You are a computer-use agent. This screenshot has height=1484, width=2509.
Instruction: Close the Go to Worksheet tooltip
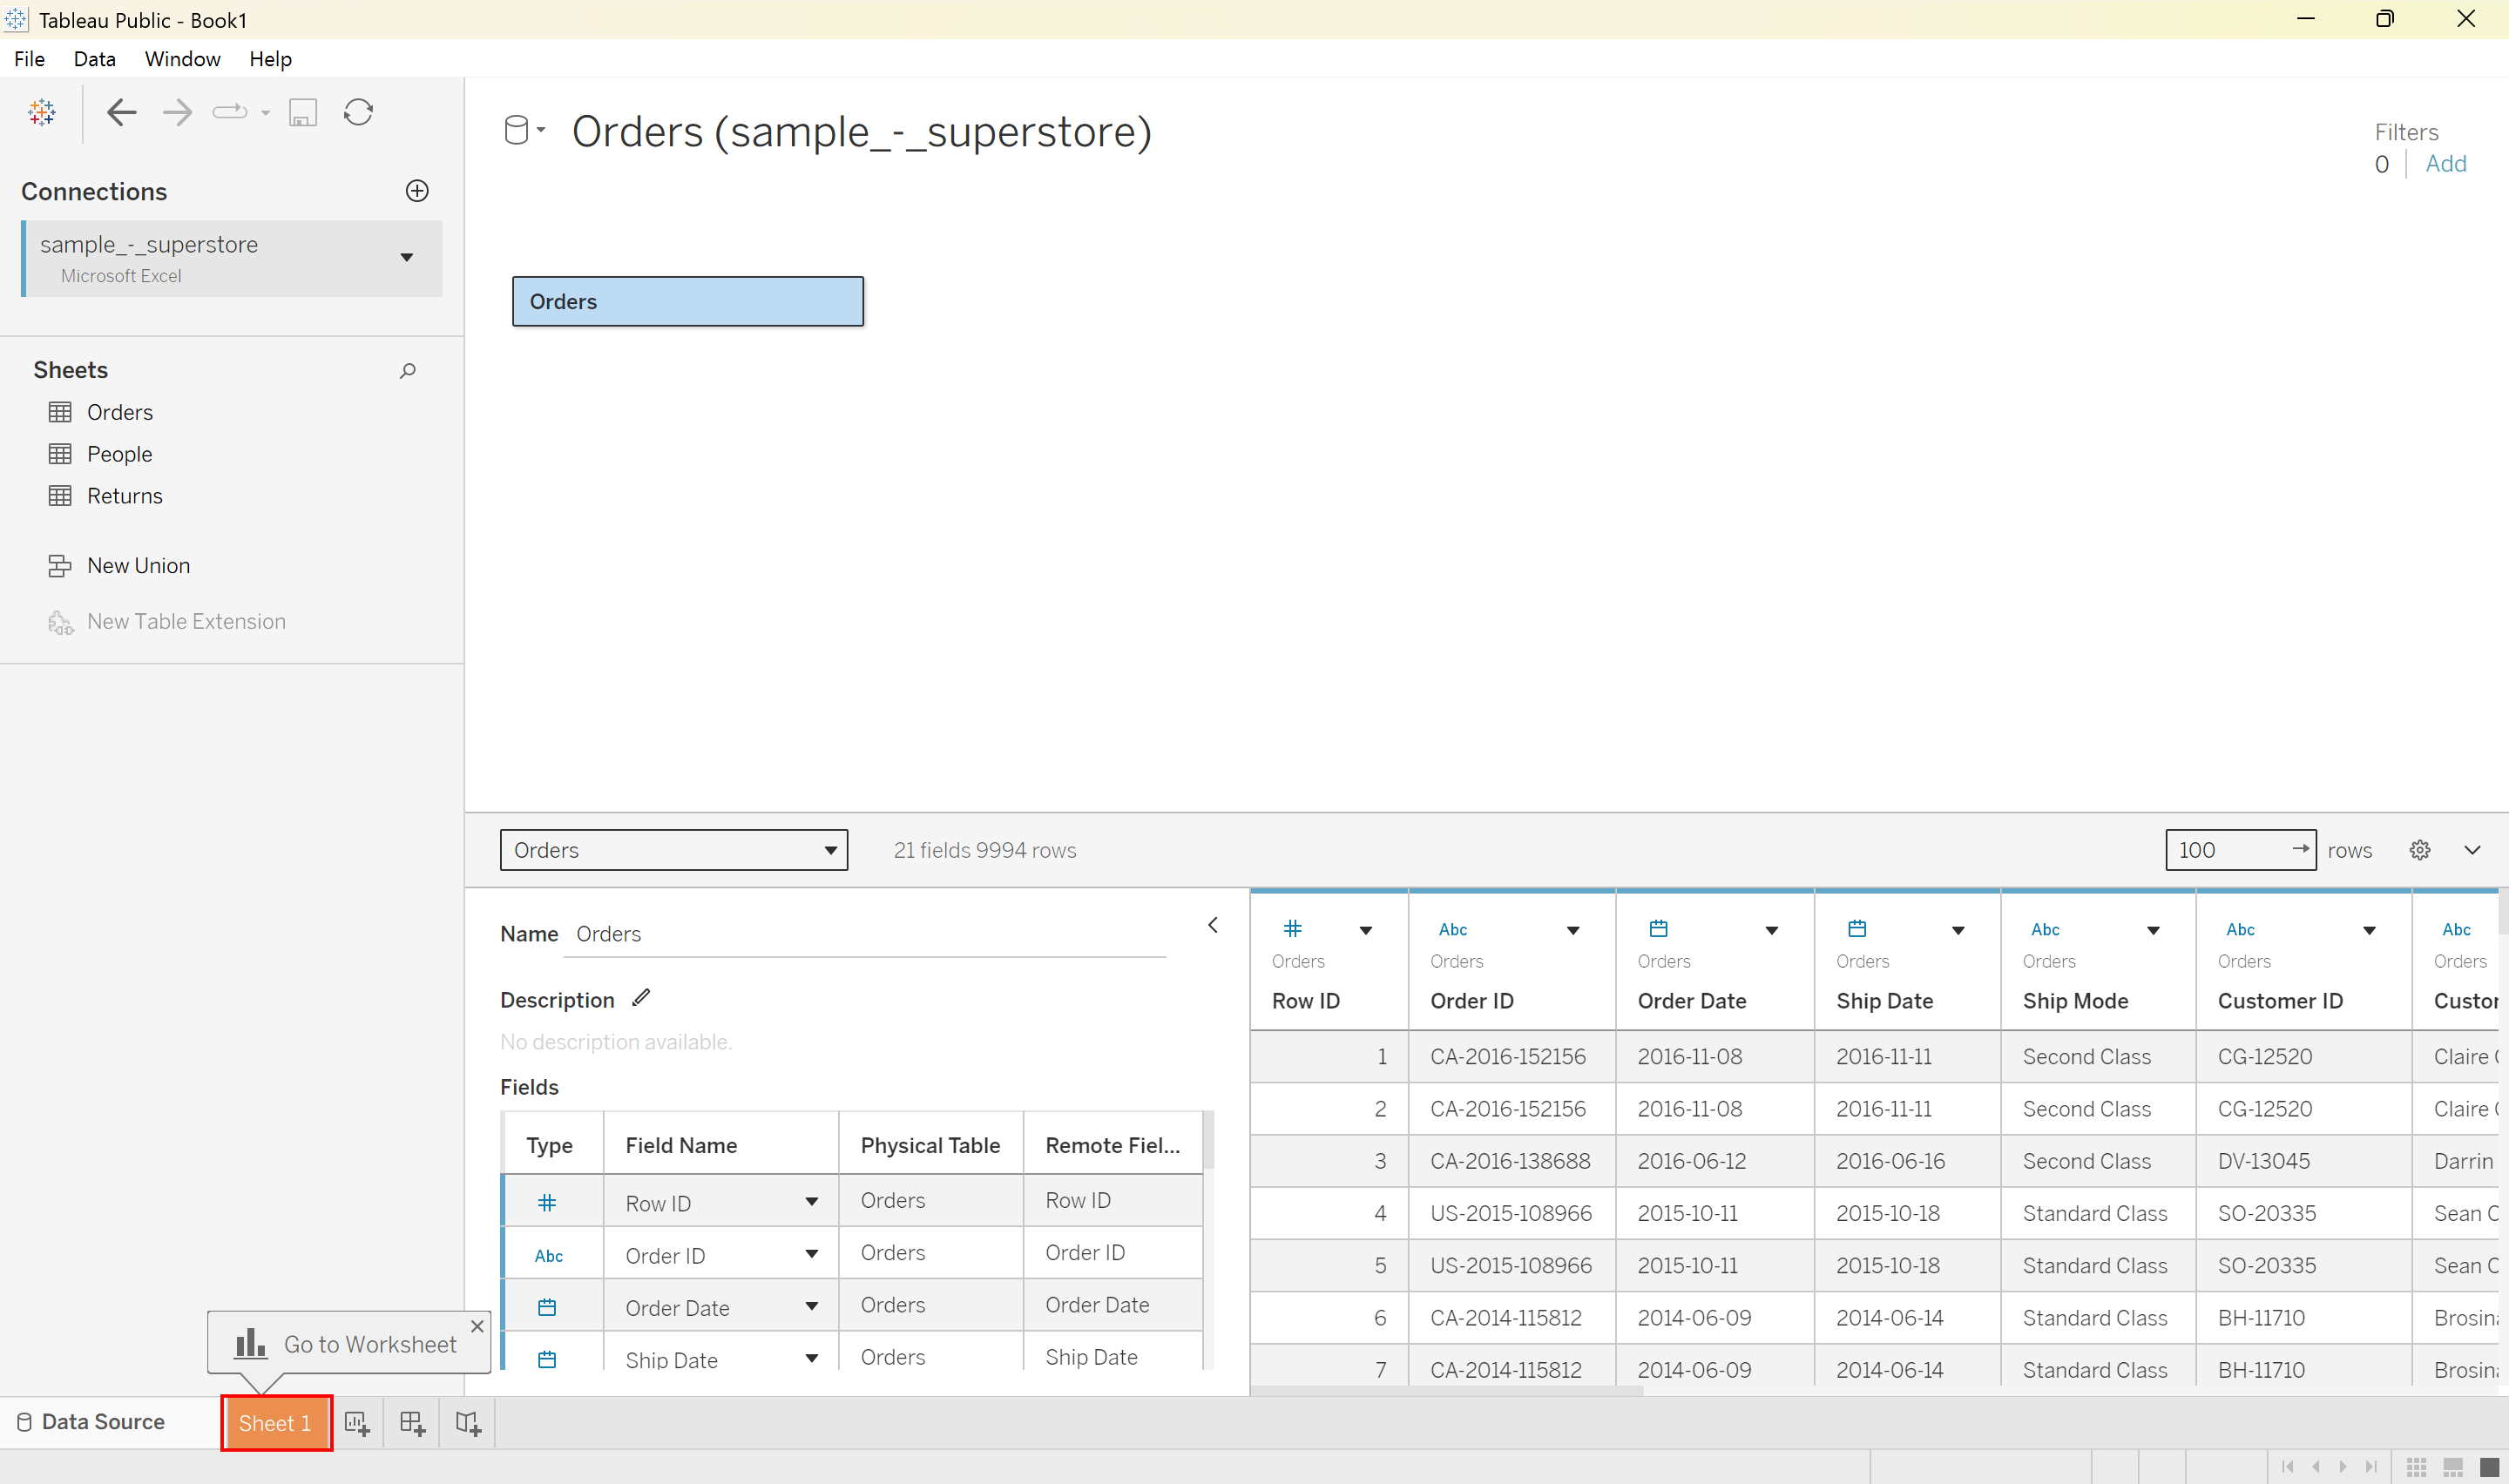tap(477, 1326)
